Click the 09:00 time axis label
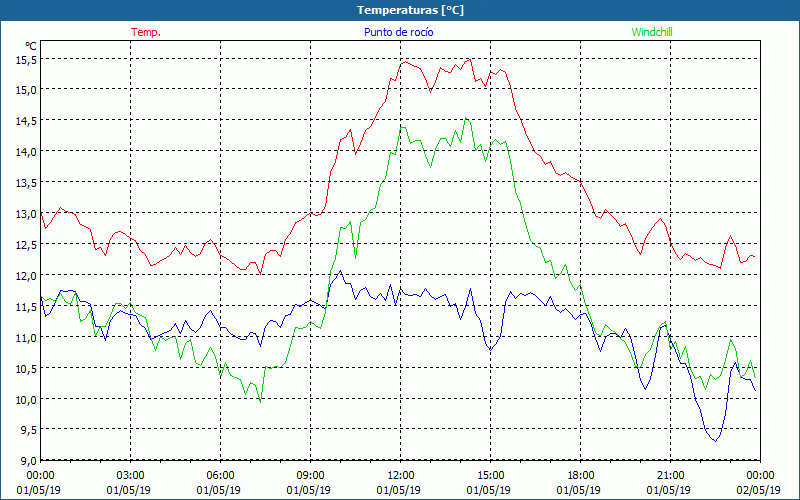This screenshot has height=500, width=800. (310, 476)
